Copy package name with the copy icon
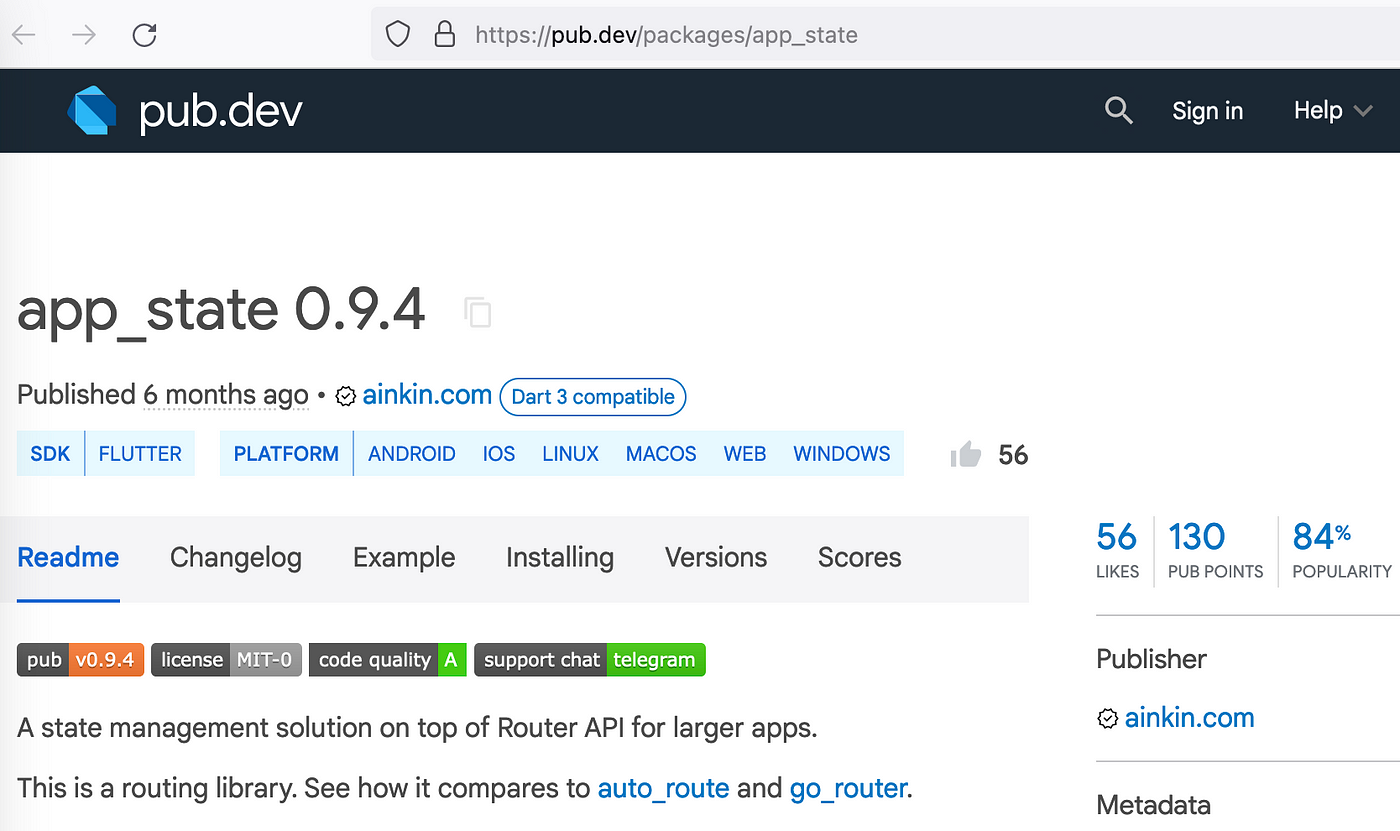 (478, 312)
